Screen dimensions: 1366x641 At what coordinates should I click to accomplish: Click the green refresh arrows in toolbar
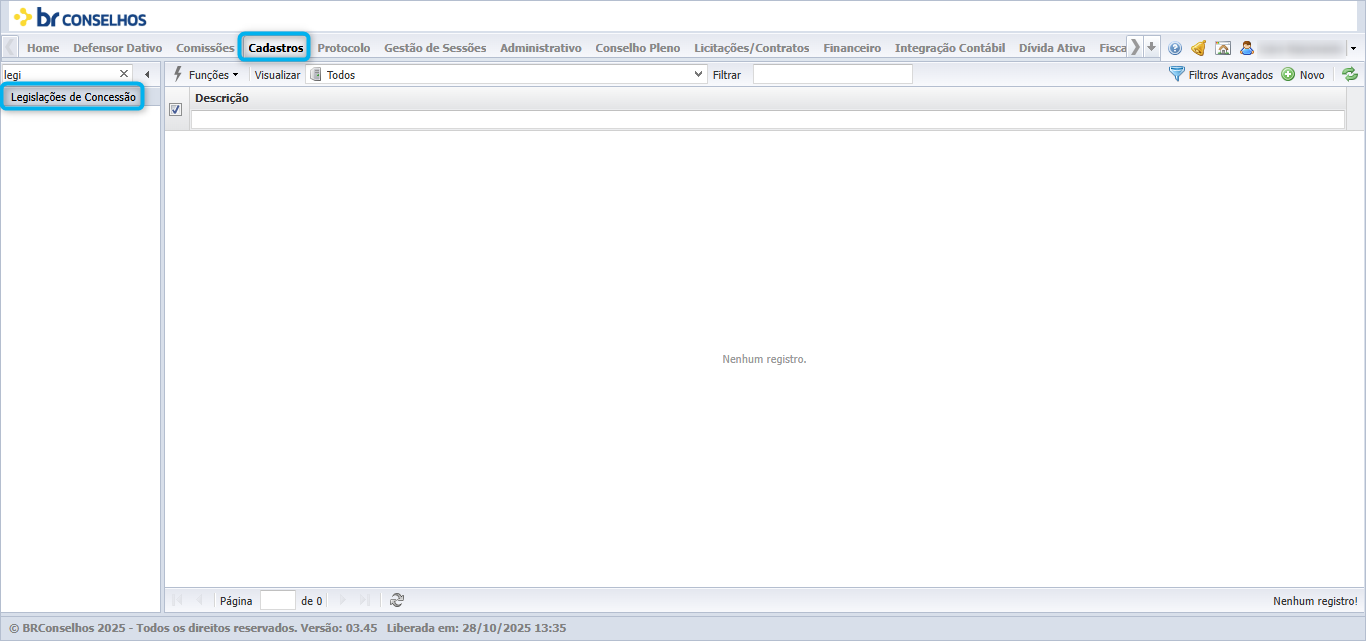1350,74
